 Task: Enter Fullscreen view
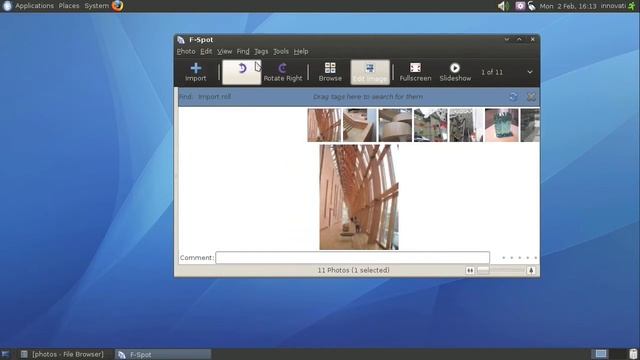coord(415,72)
